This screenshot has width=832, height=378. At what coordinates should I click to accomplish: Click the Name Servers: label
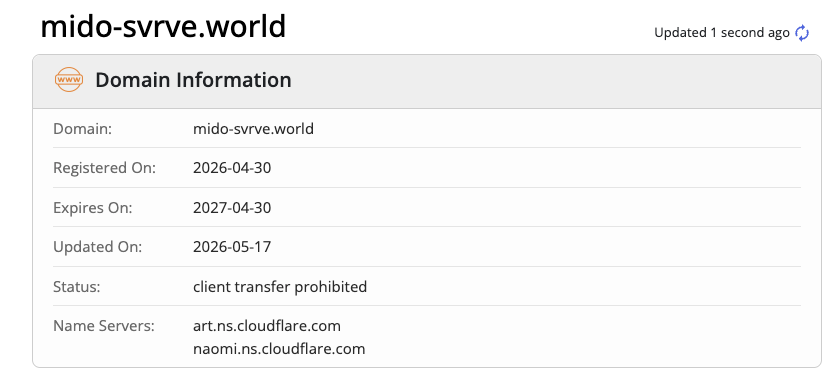(104, 325)
